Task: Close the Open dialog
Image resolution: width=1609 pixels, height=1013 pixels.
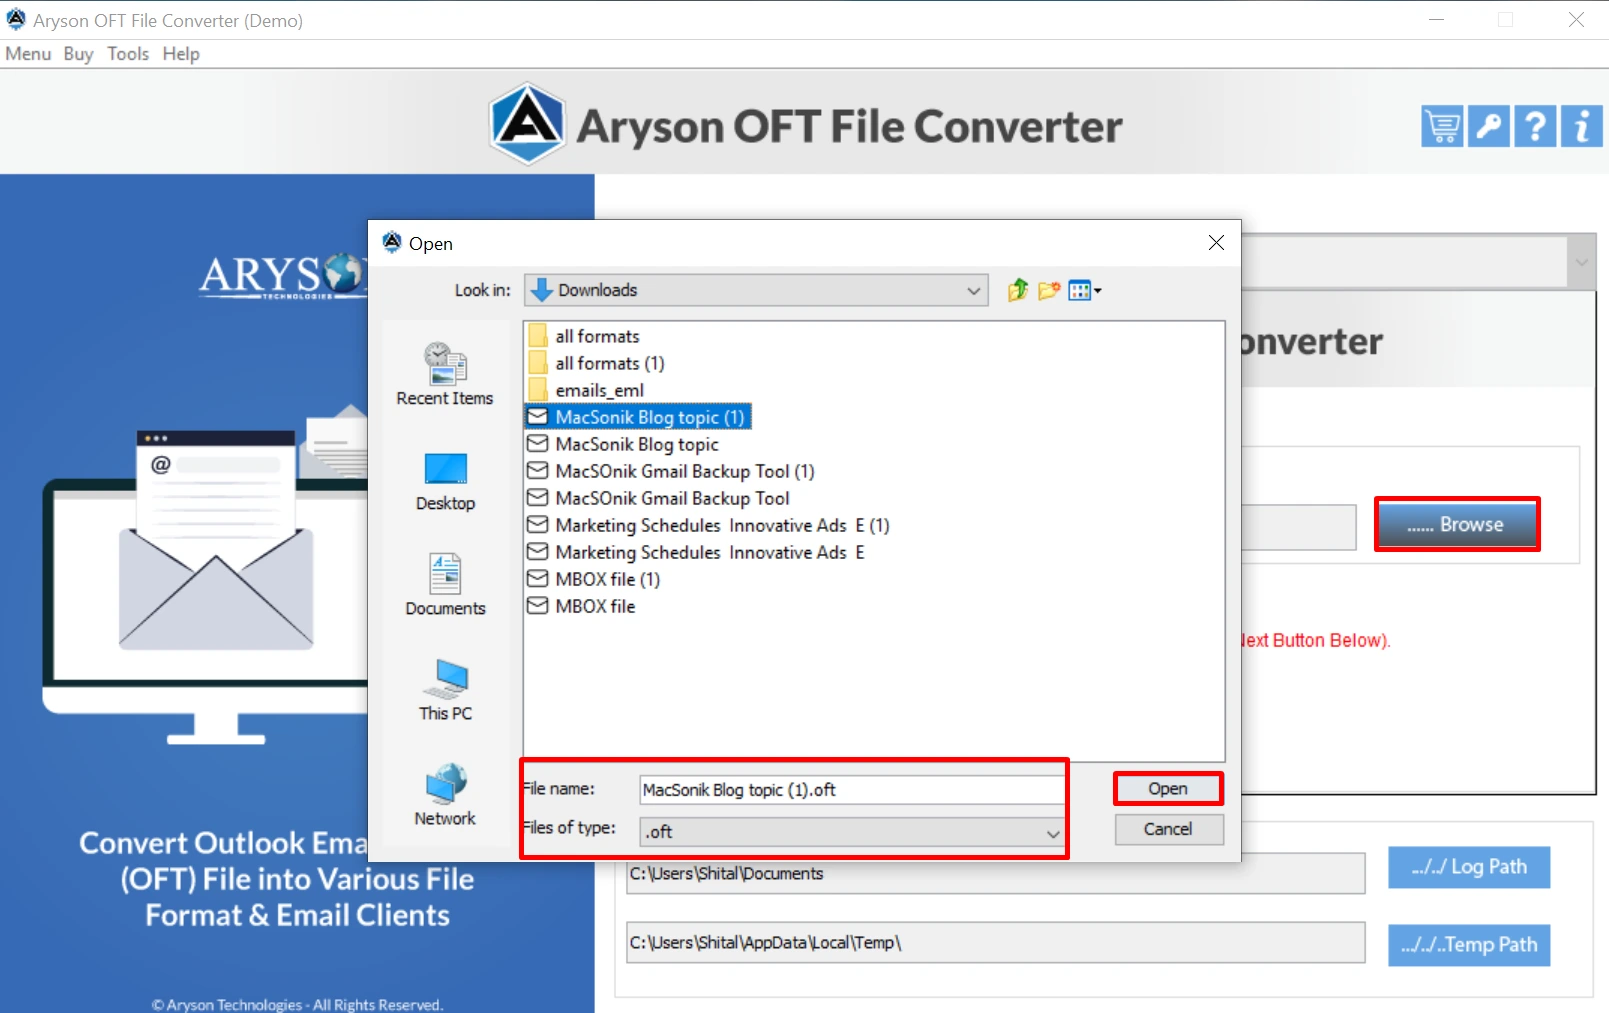Action: [x=1216, y=243]
